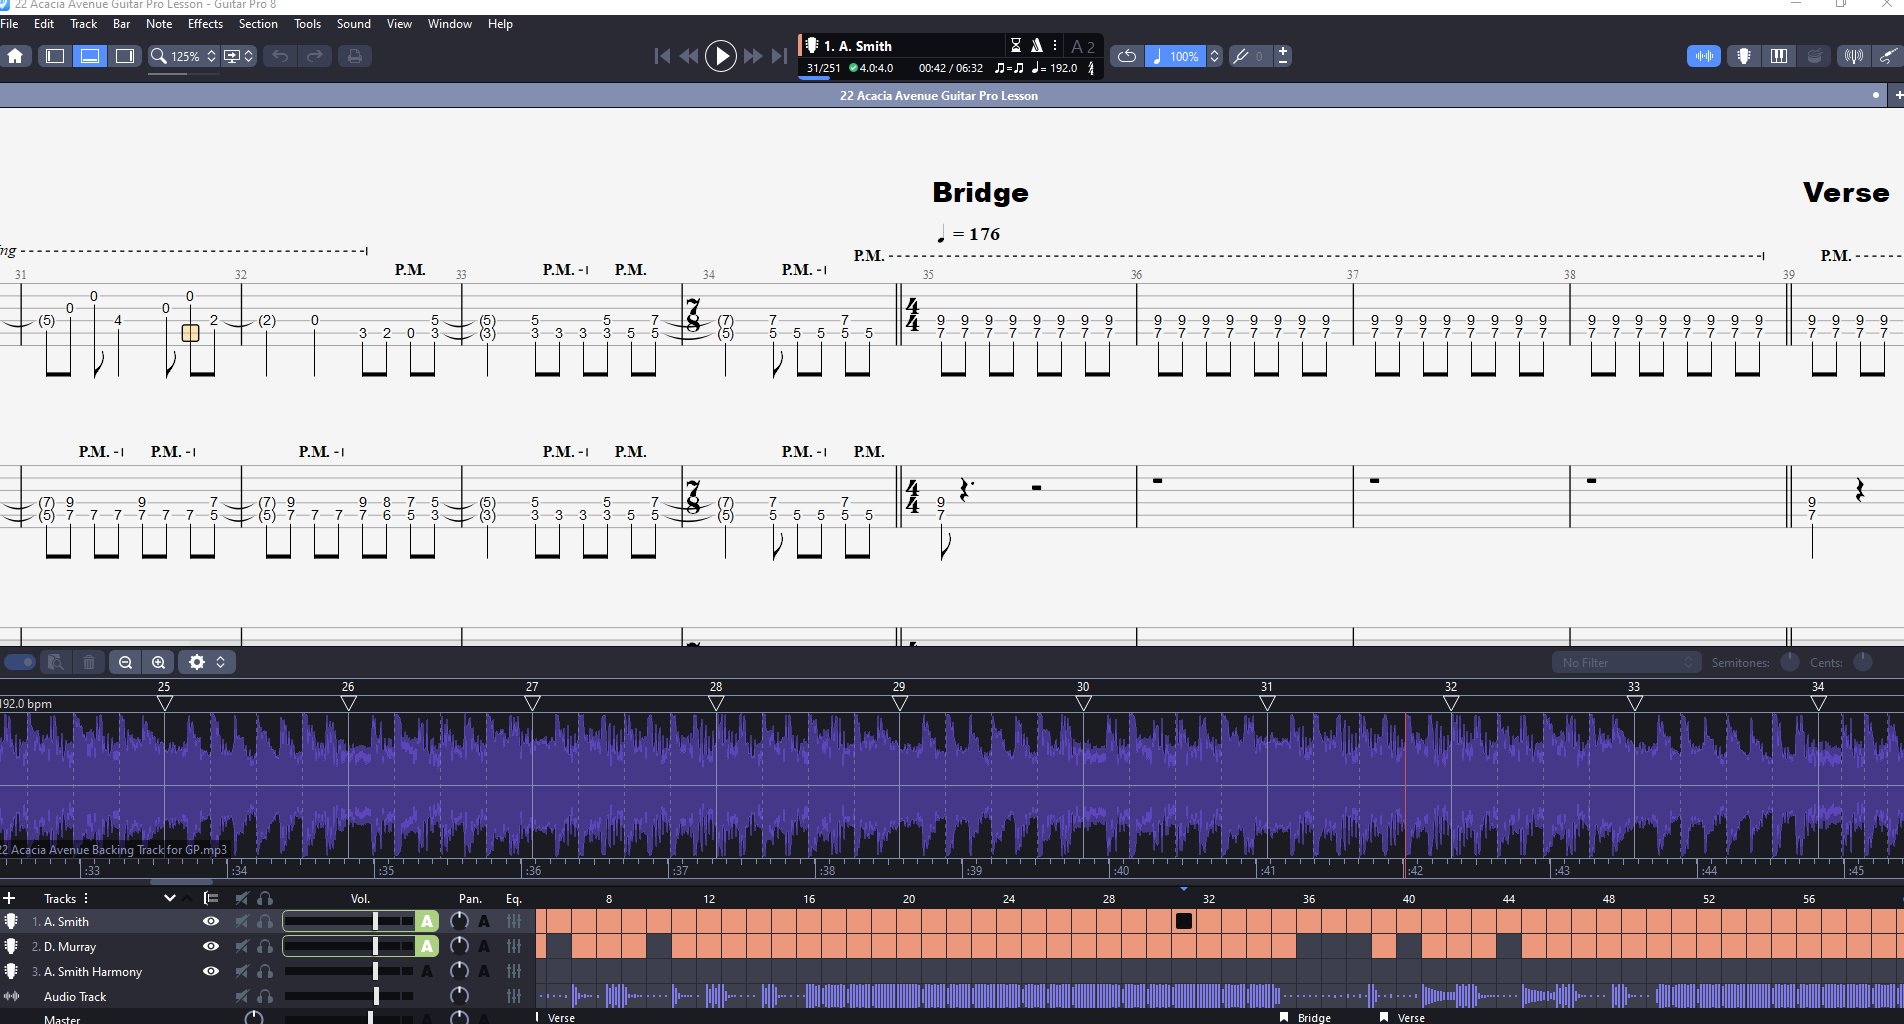Open the tuning fork tuner tool
The image size is (1904, 1024).
tap(1241, 56)
